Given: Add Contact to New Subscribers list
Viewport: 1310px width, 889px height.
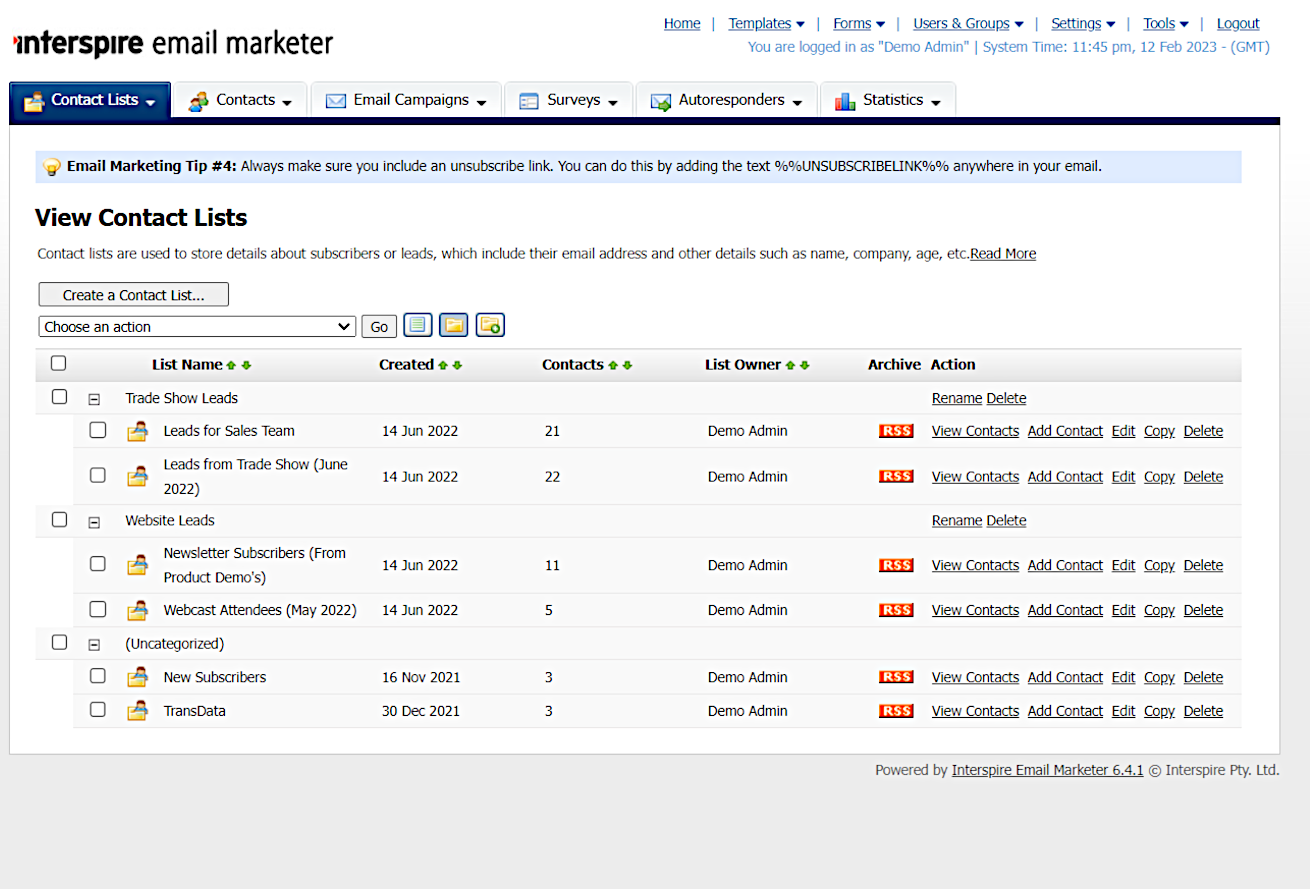Looking at the screenshot, I should [x=1065, y=677].
